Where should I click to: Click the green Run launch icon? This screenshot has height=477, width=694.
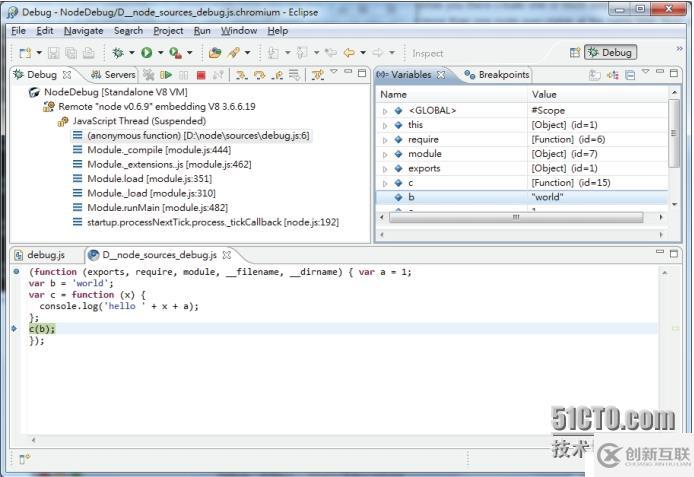click(147, 53)
